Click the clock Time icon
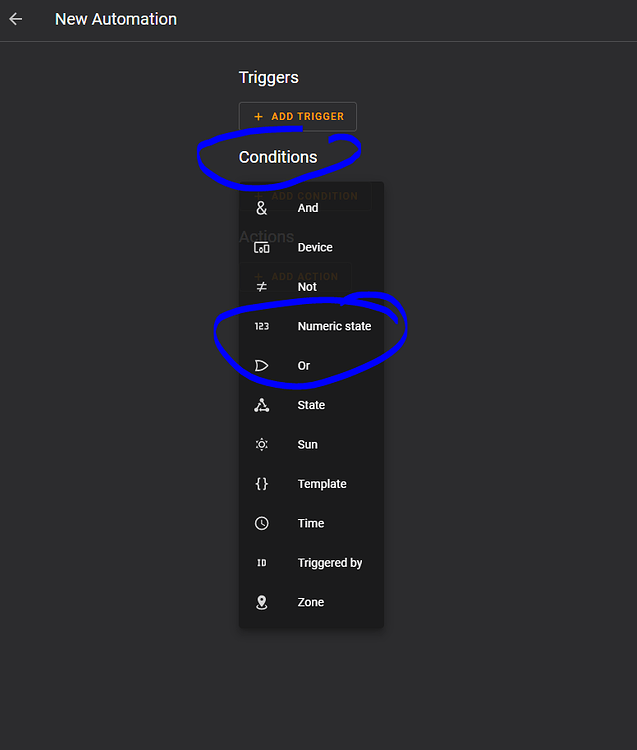 (x=262, y=523)
